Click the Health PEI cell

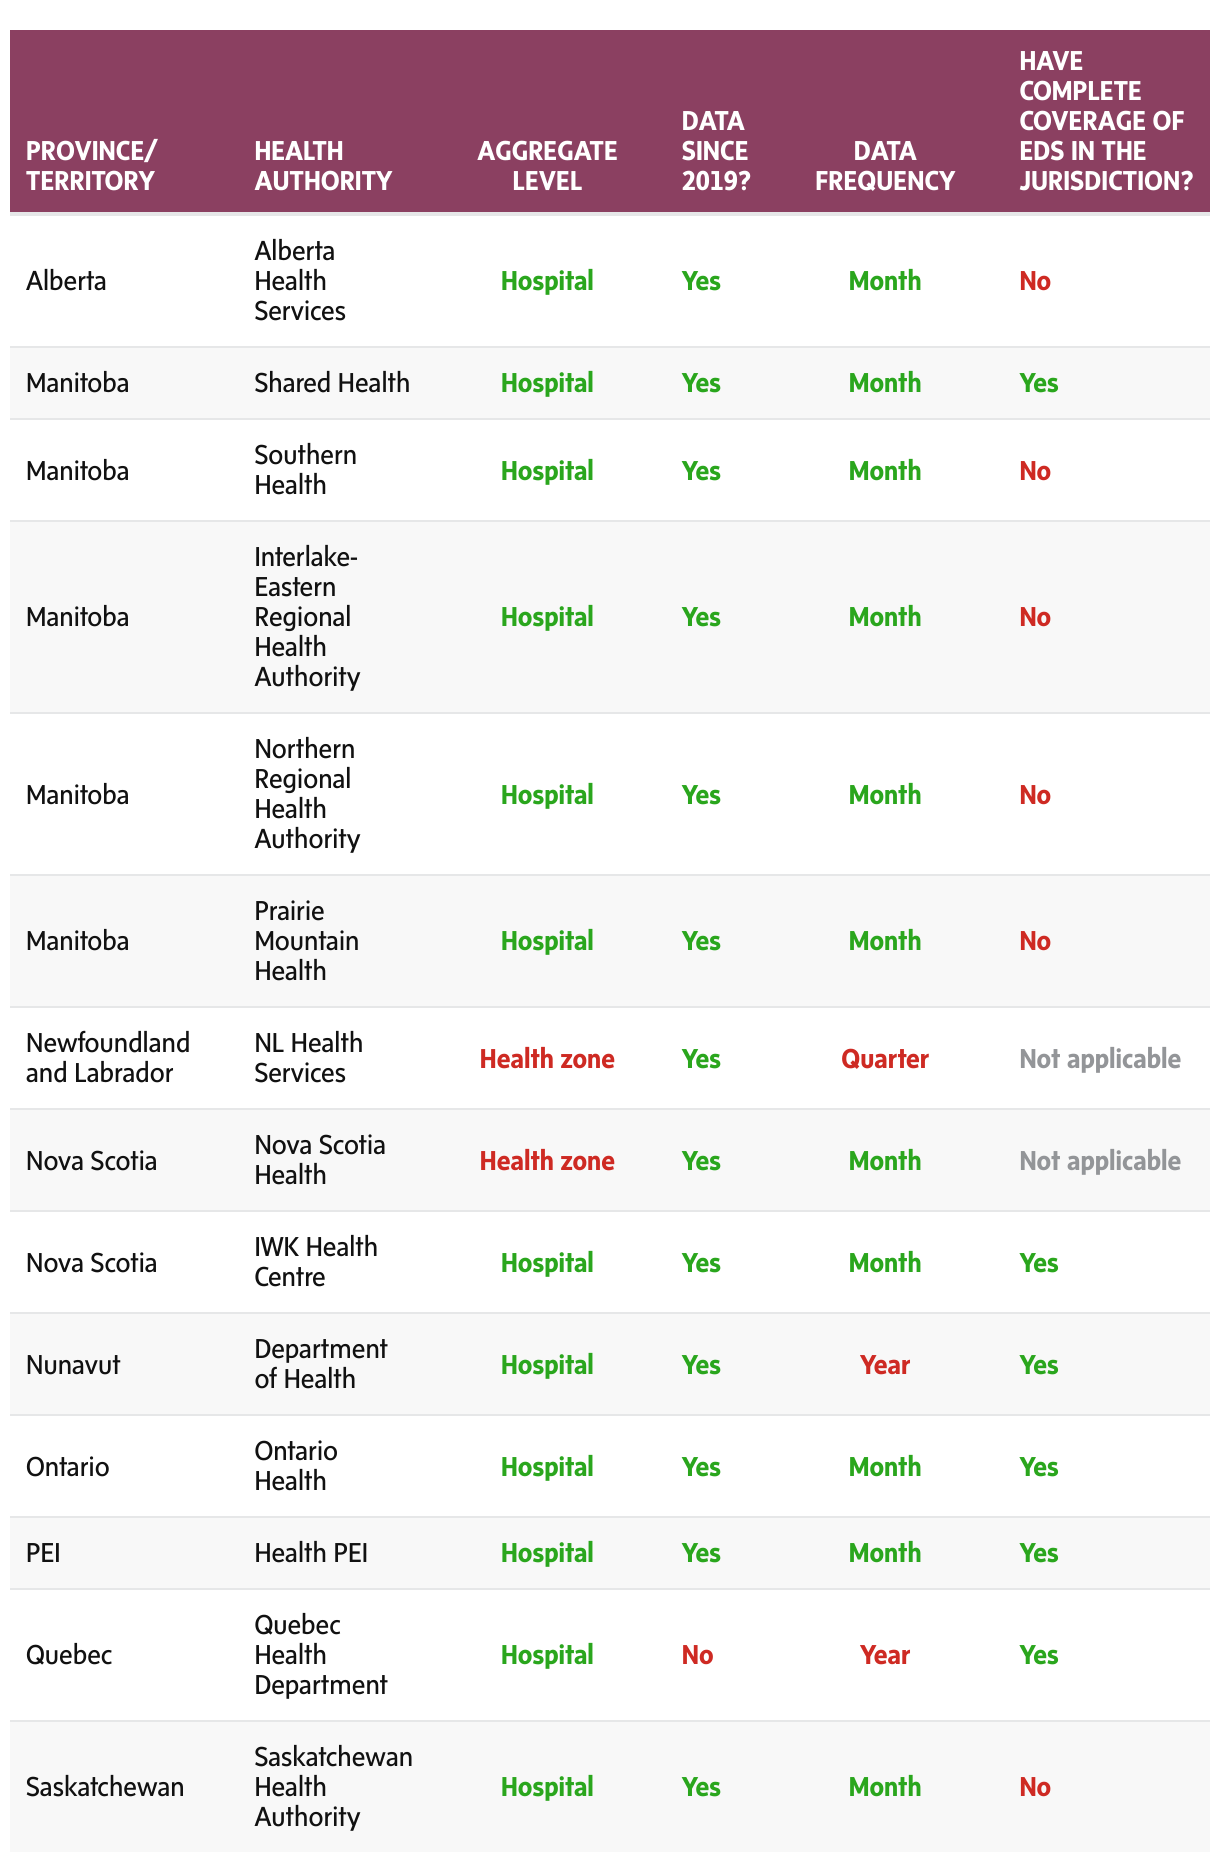coord(311,1553)
